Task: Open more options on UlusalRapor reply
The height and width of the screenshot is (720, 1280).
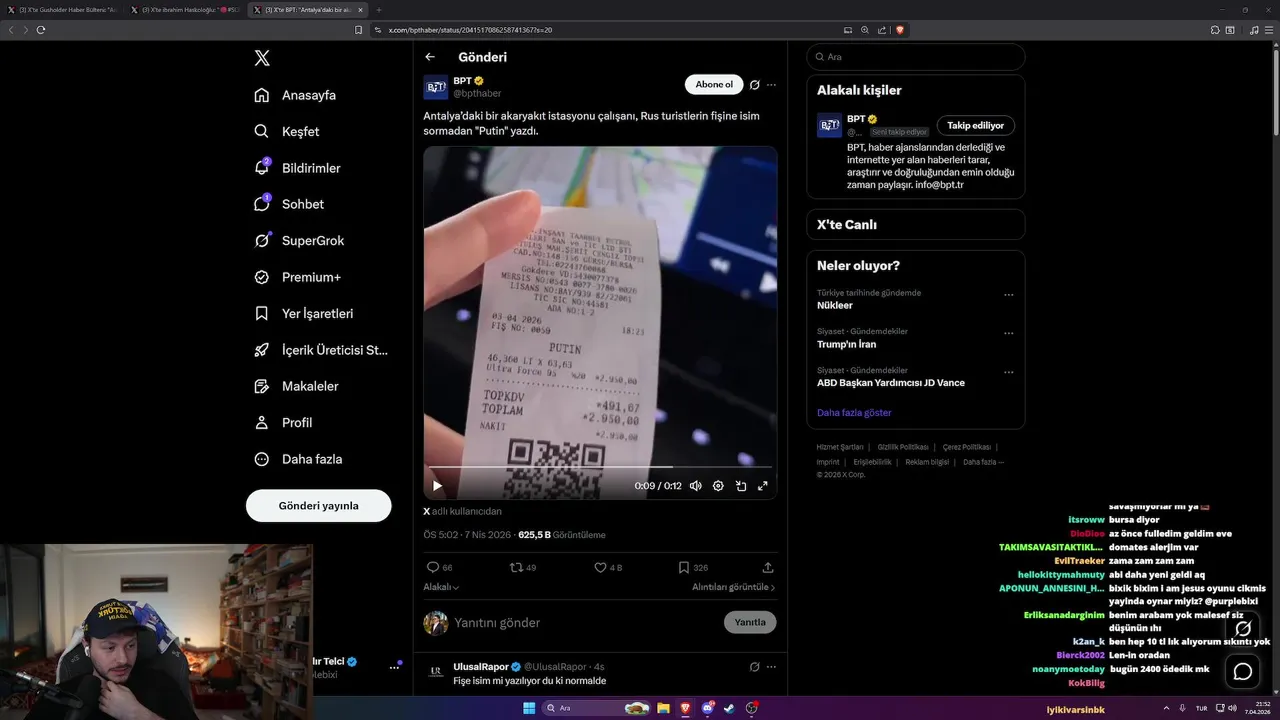Action: [771, 666]
